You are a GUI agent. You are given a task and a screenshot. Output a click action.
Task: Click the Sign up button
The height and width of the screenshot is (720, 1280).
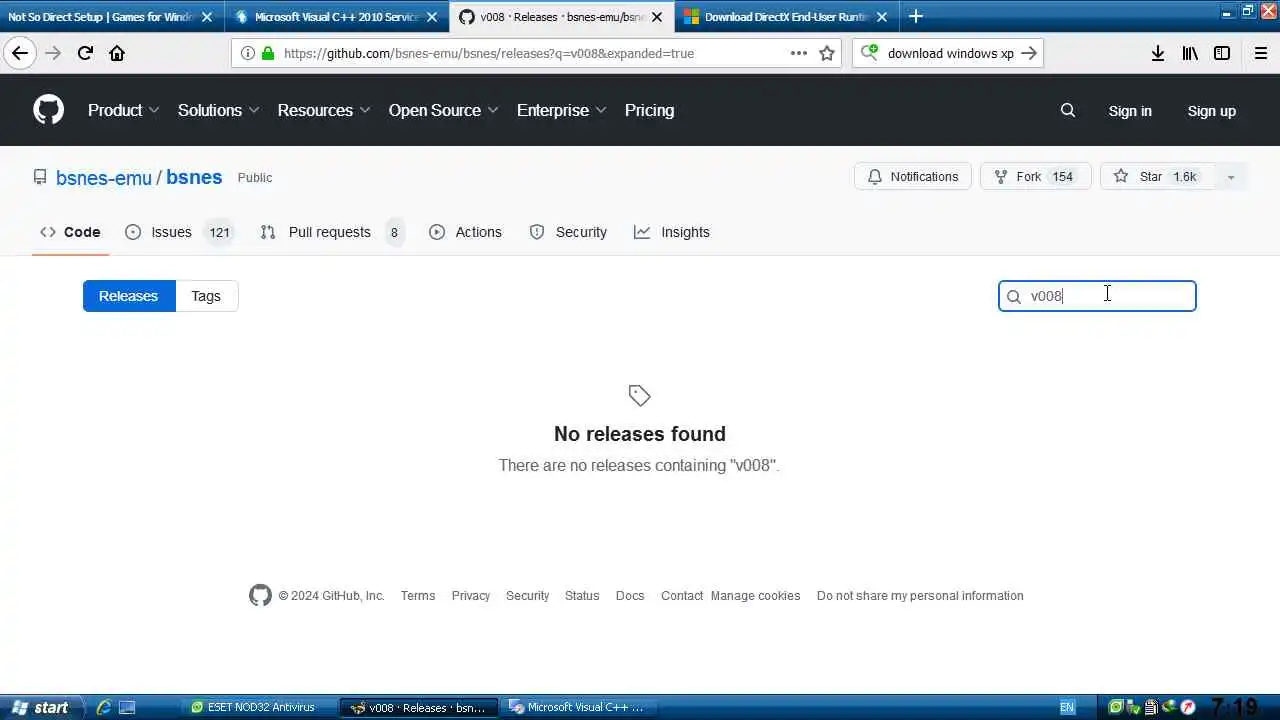tap(1212, 111)
